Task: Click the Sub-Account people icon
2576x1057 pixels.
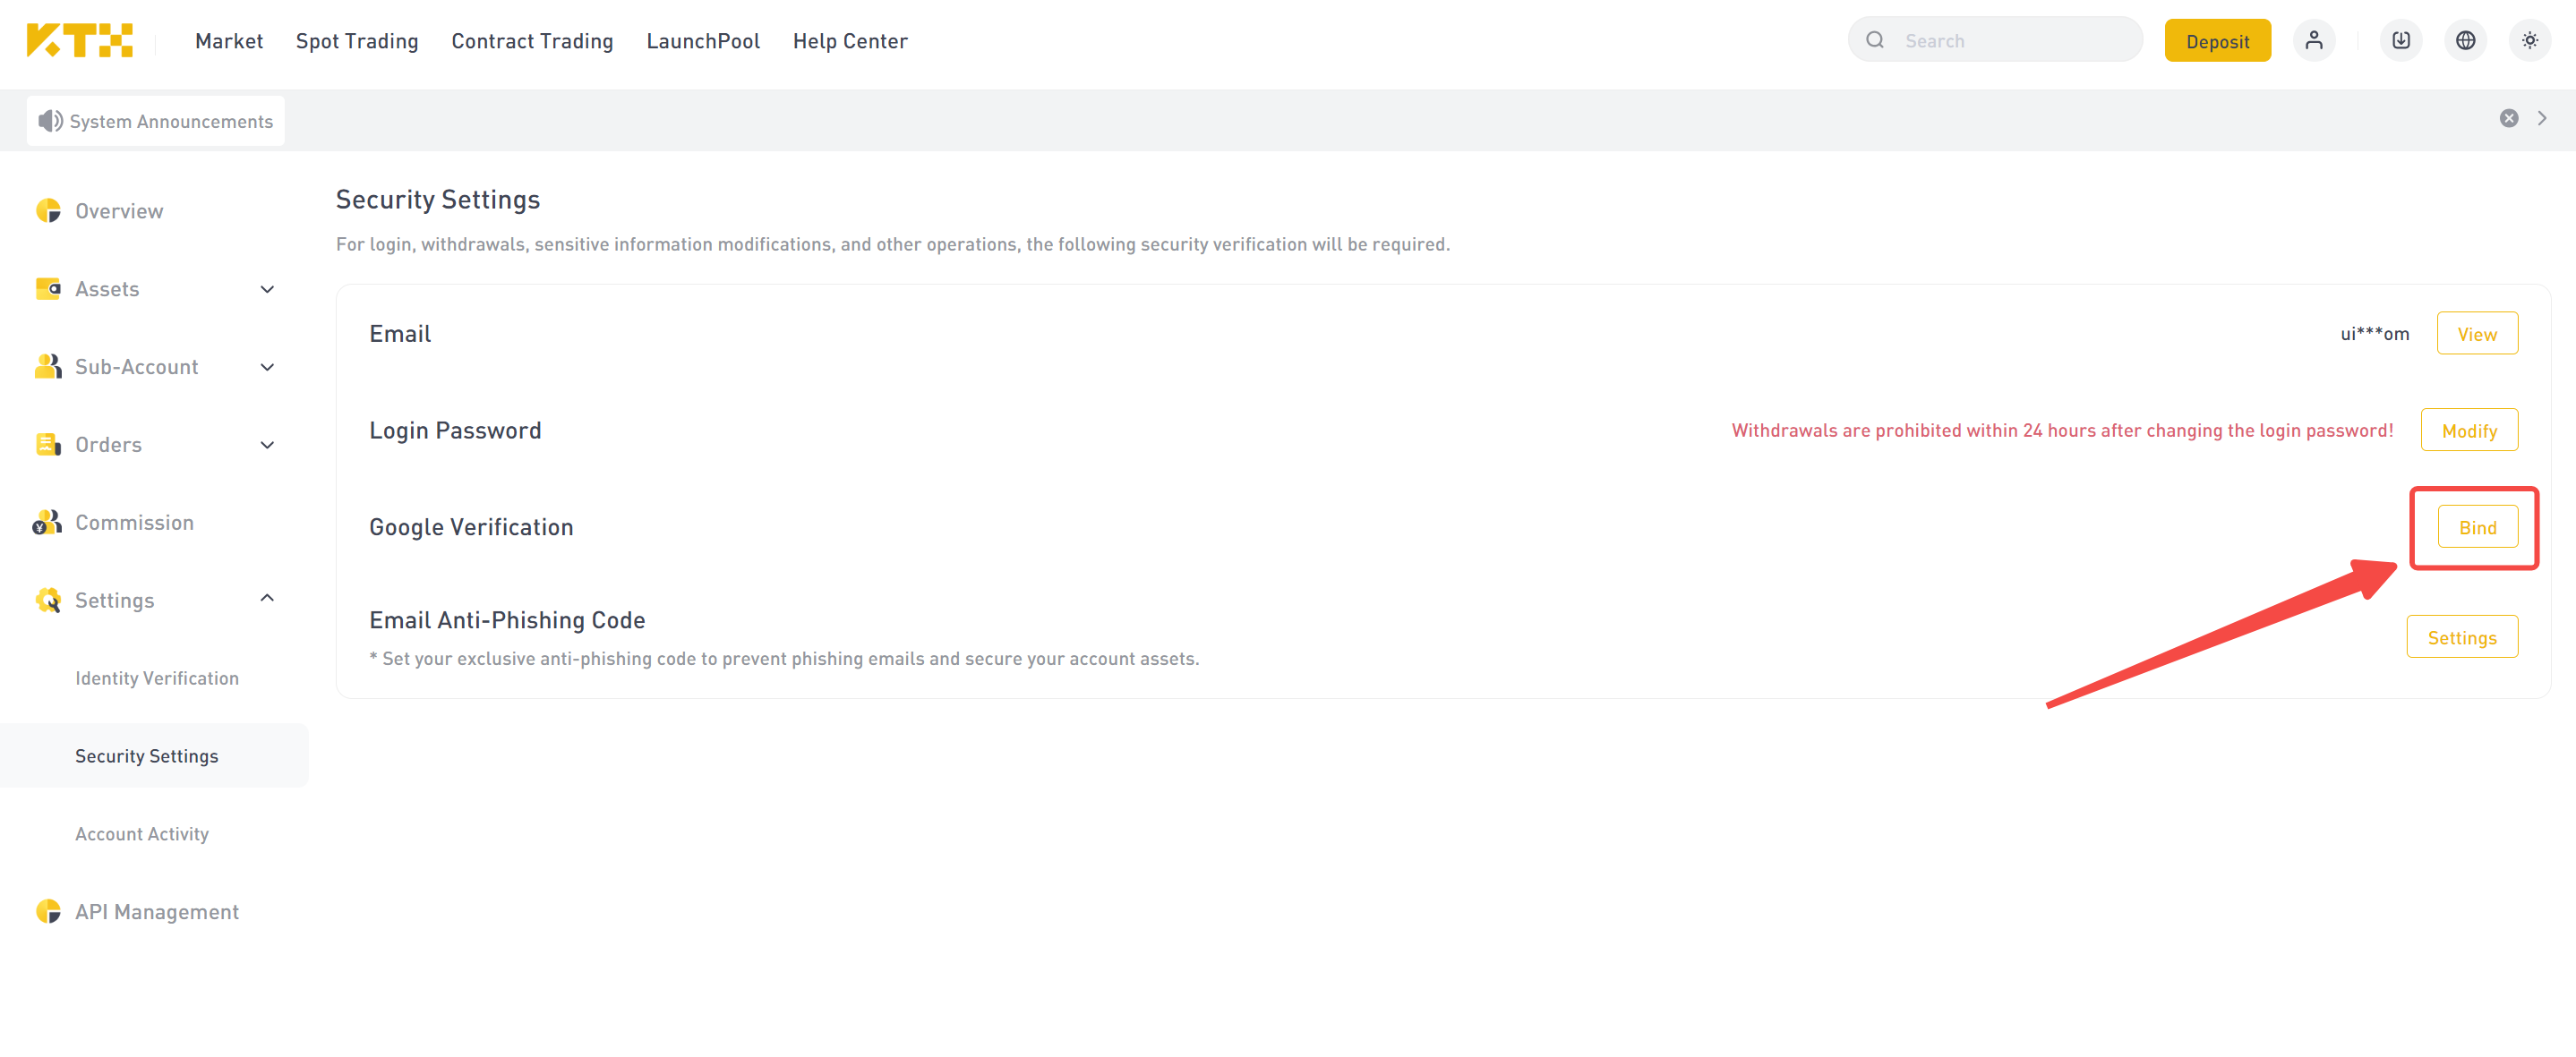Action: tap(48, 366)
